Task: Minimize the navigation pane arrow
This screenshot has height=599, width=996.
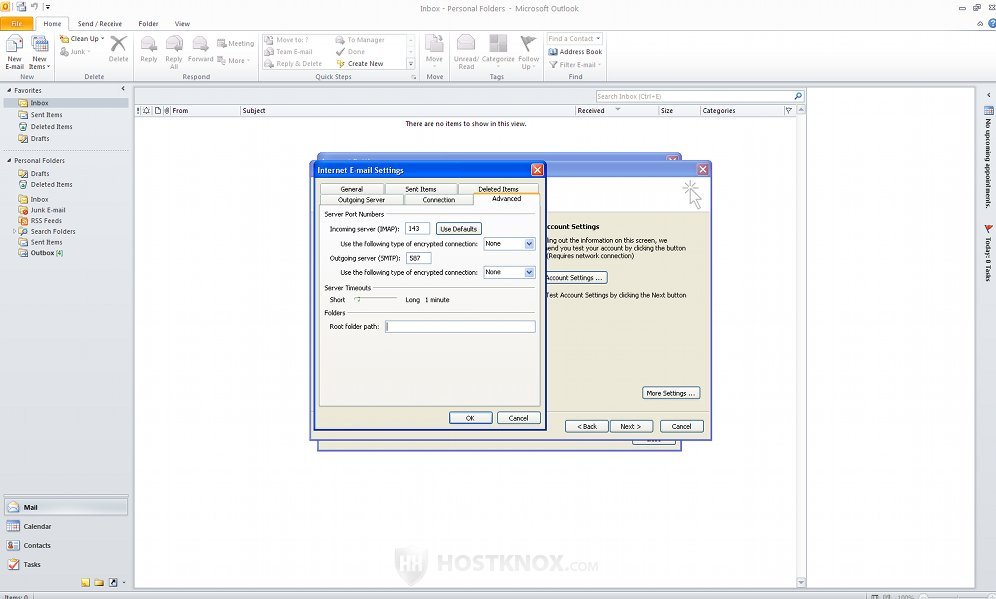Action: [x=123, y=89]
